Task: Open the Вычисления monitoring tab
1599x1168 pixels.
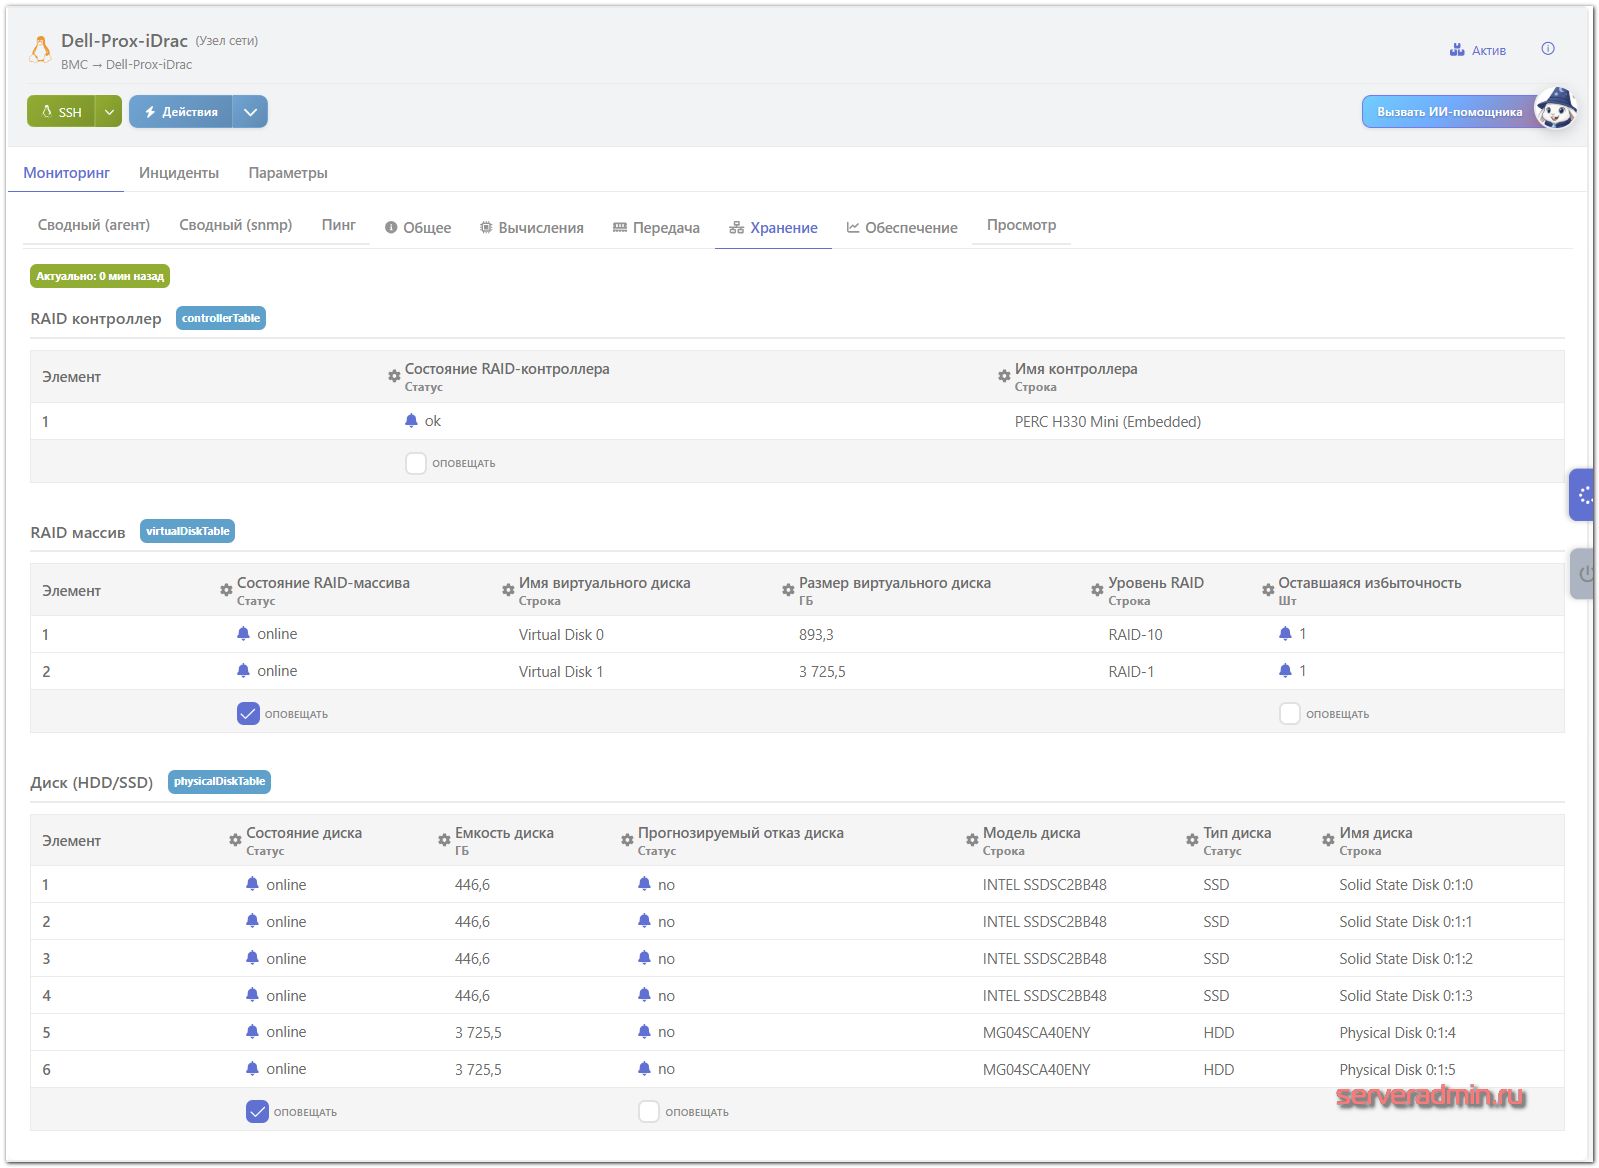Action: (x=531, y=228)
